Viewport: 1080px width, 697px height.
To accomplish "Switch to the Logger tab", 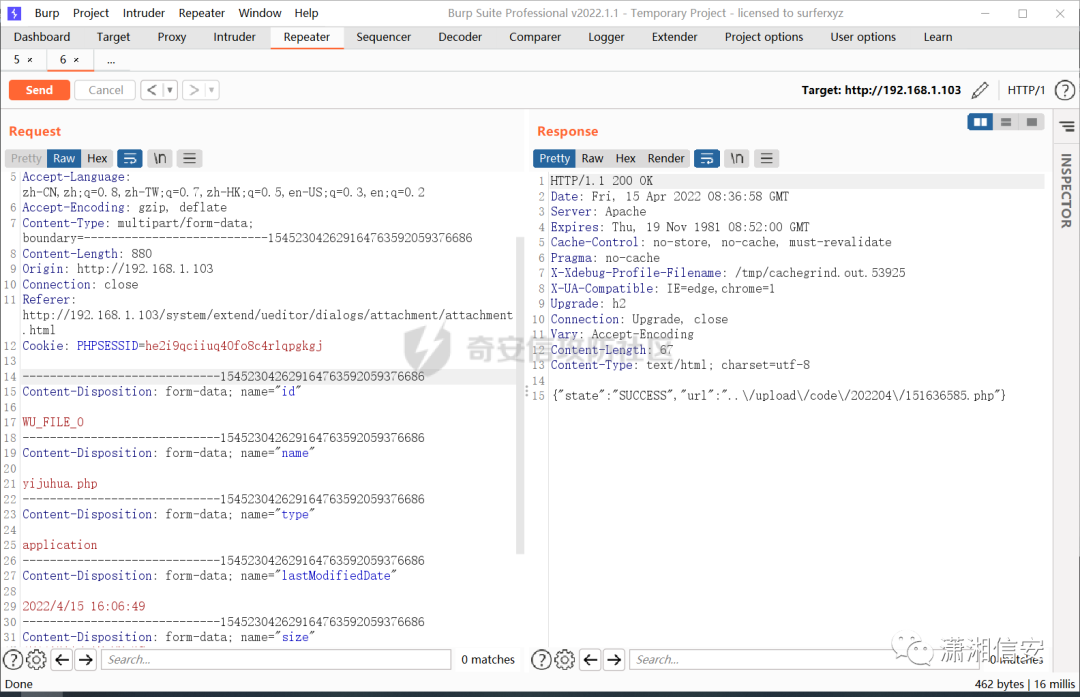I will click(606, 37).
